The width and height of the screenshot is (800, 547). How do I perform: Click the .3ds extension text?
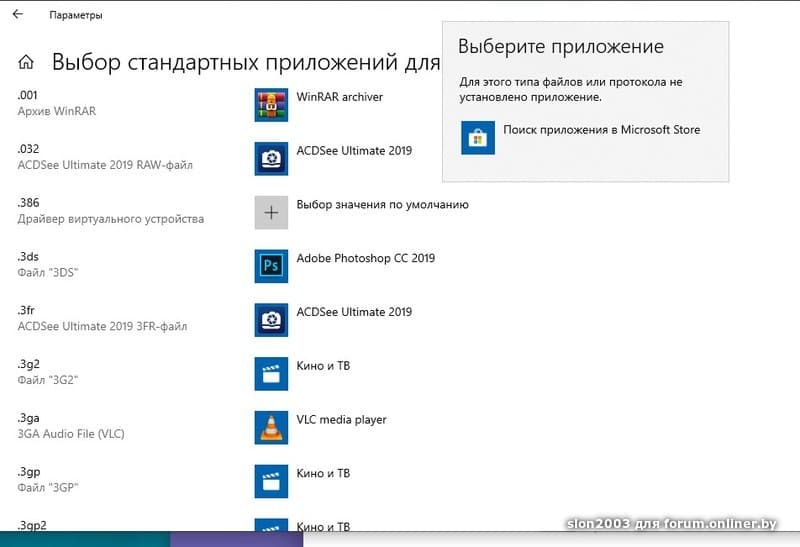point(28,256)
